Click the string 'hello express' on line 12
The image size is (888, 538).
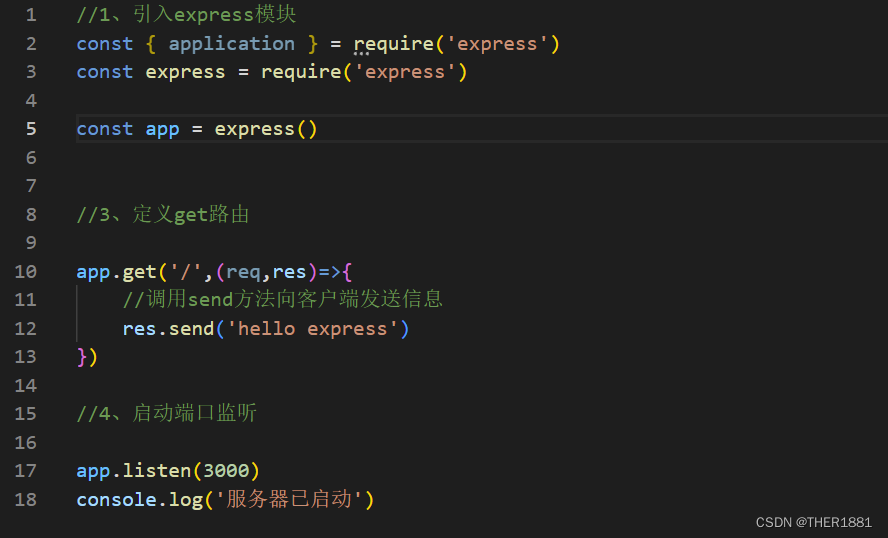click(x=313, y=329)
